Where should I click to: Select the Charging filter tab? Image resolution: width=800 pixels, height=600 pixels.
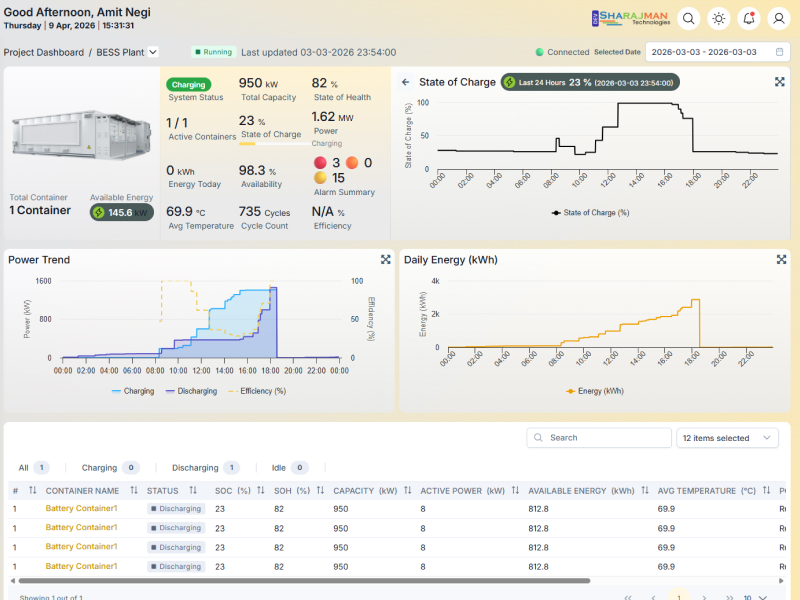(x=110, y=467)
